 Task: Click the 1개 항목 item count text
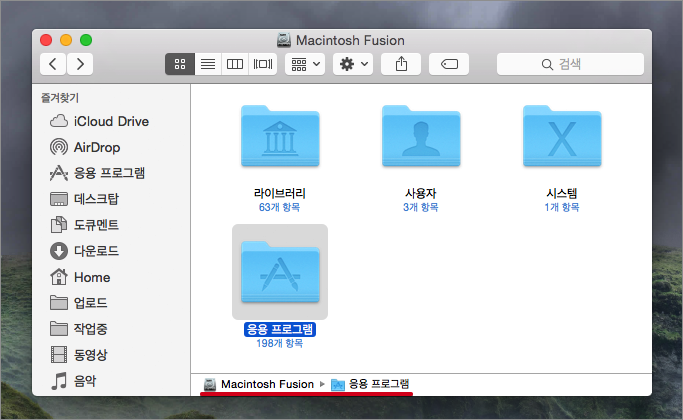[562, 207]
